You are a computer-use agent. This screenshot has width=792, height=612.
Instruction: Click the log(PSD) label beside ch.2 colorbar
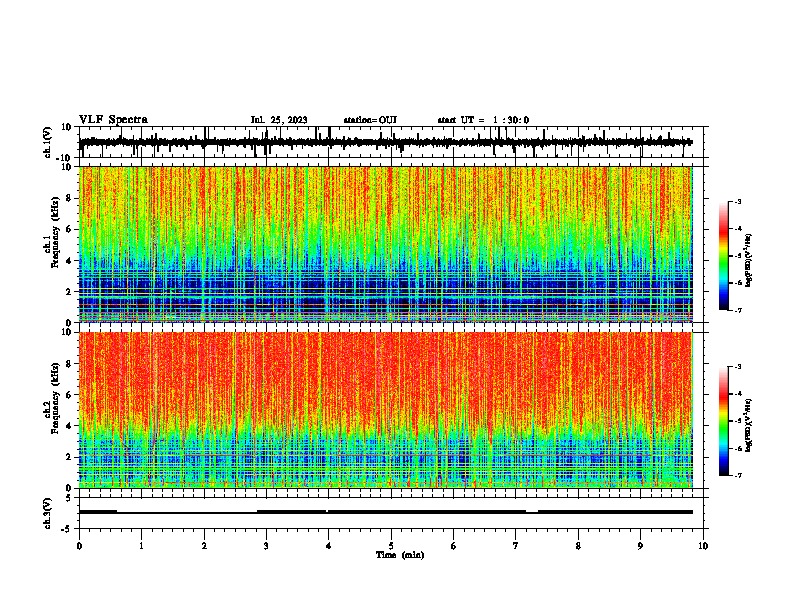tap(748, 425)
